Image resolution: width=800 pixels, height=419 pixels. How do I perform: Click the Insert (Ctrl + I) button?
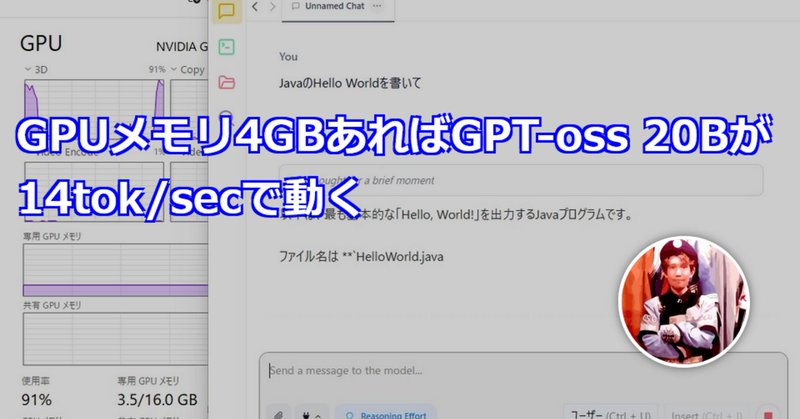pyautogui.click(x=707, y=414)
